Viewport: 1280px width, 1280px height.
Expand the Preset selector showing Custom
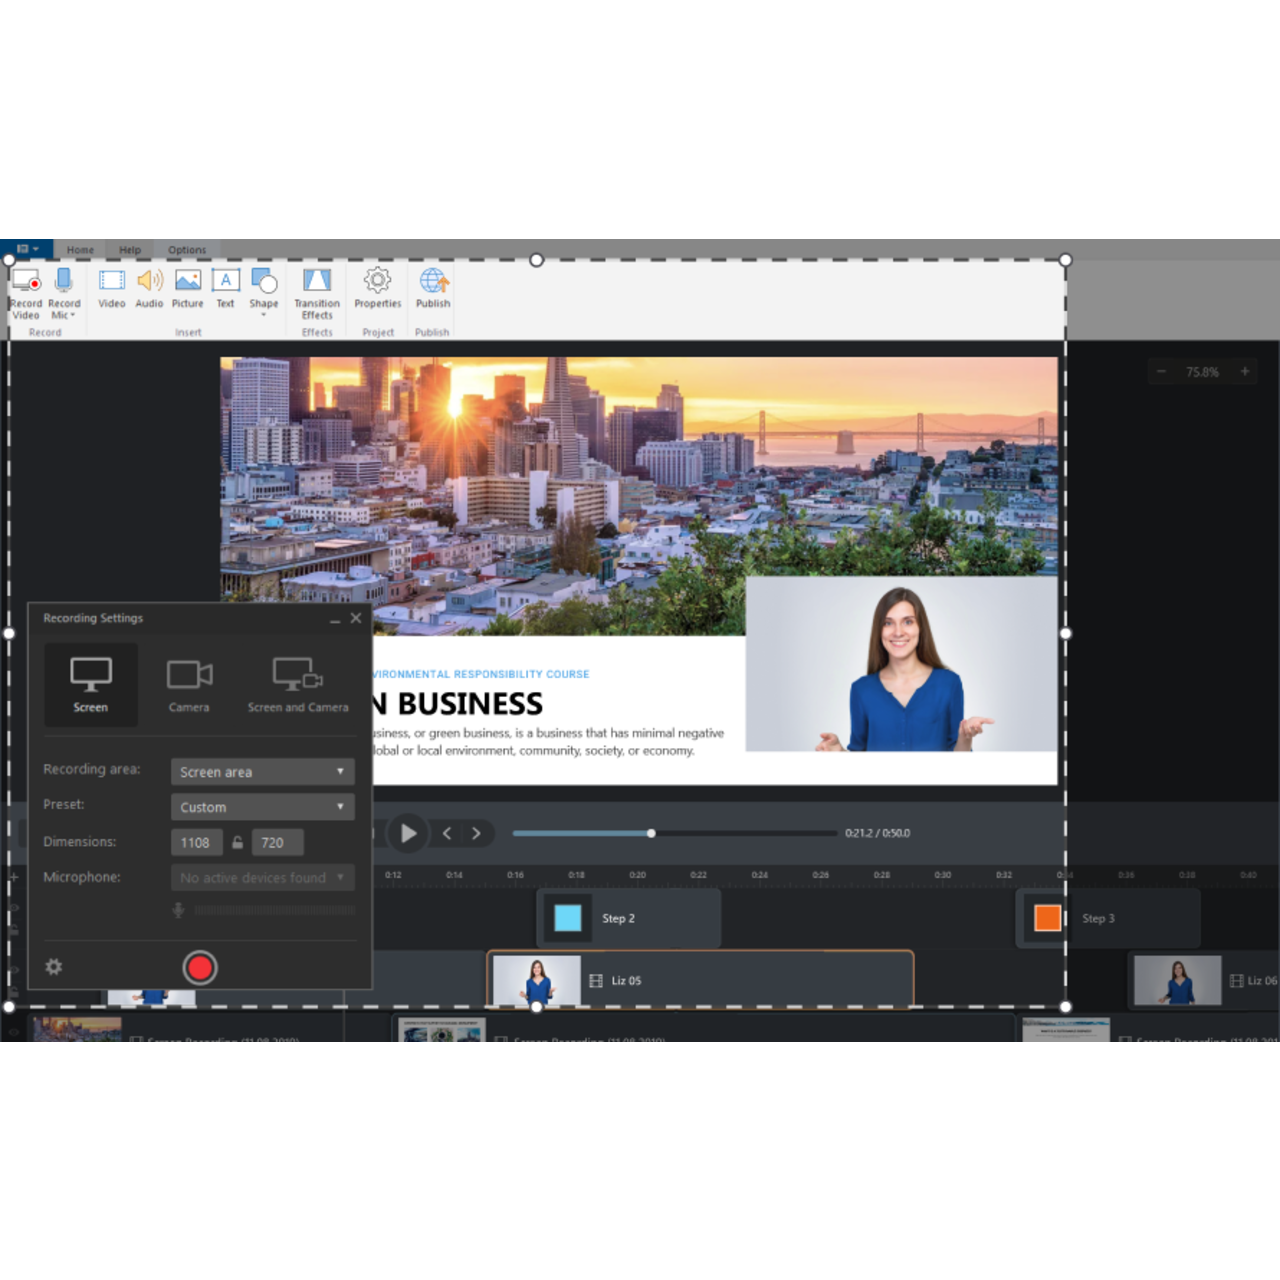(262, 806)
